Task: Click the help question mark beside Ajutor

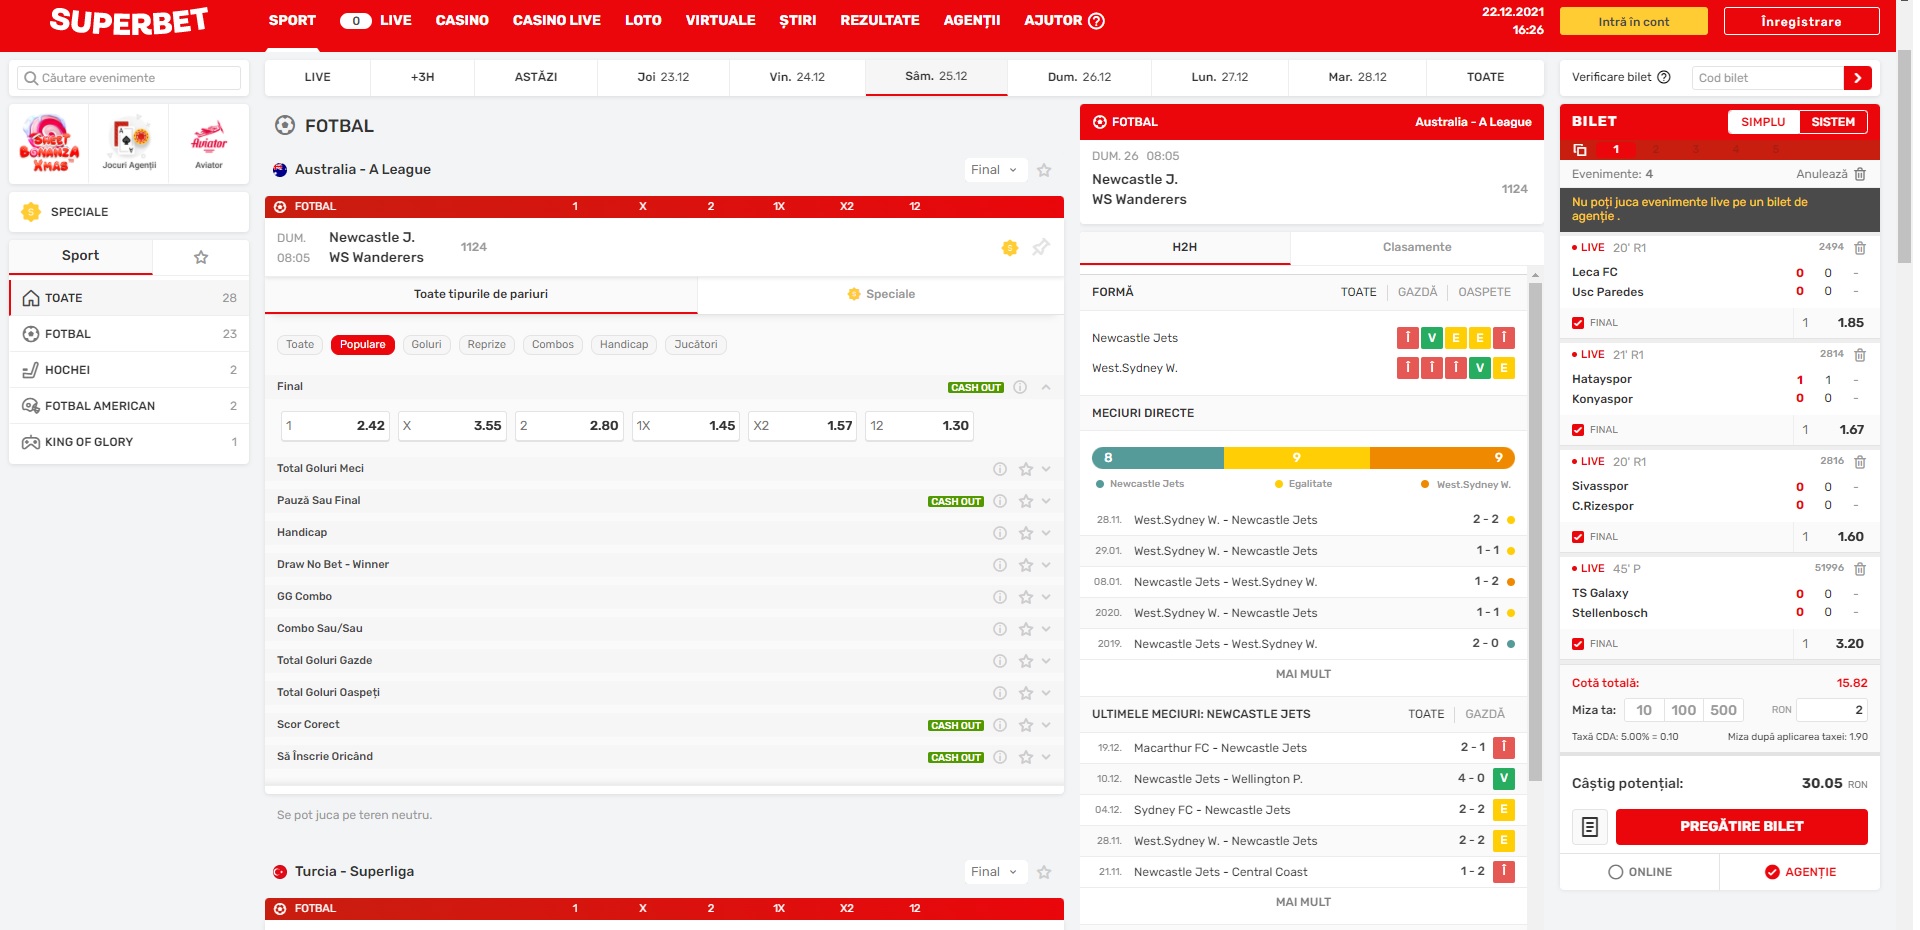Action: pyautogui.click(x=1096, y=21)
